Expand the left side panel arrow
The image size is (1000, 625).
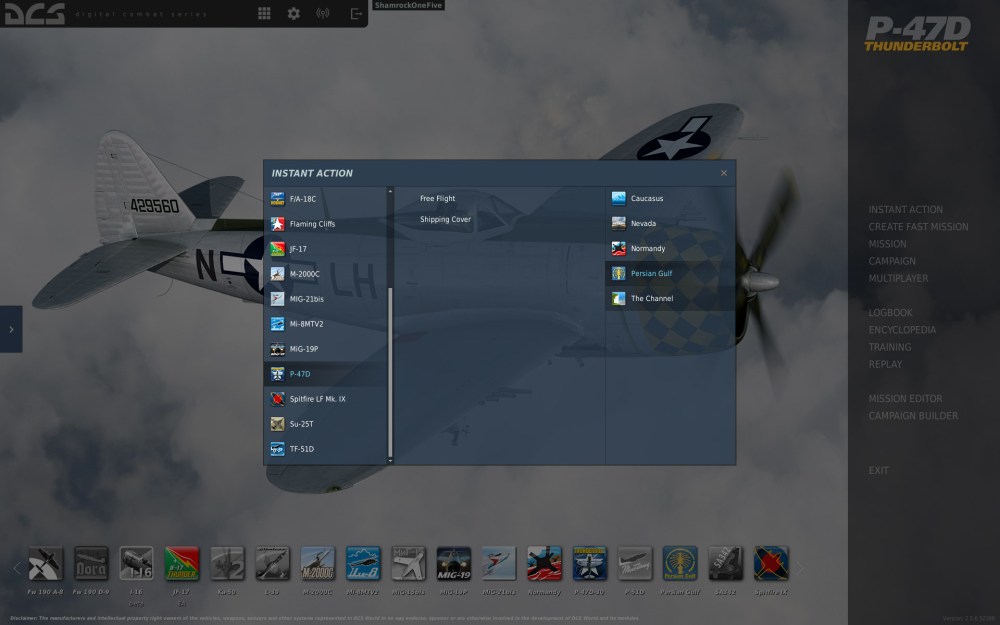[x=11, y=329]
